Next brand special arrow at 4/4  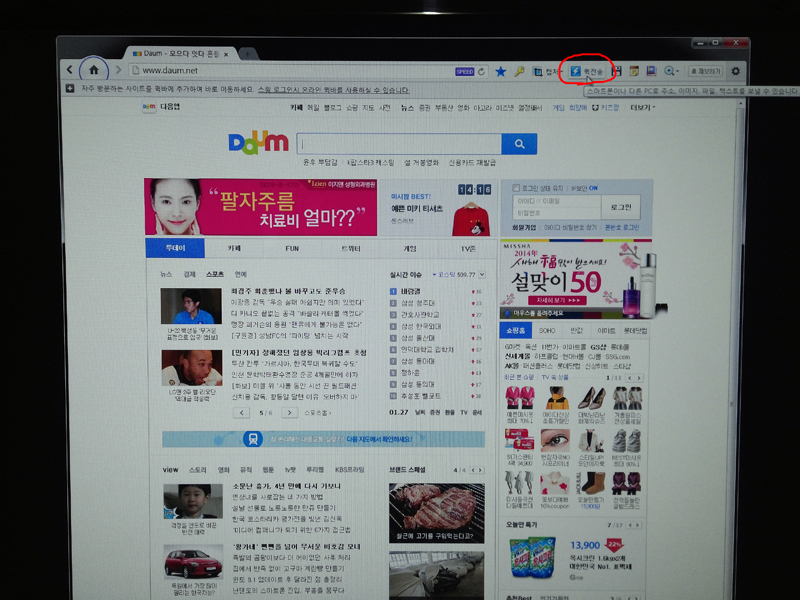click(x=480, y=470)
